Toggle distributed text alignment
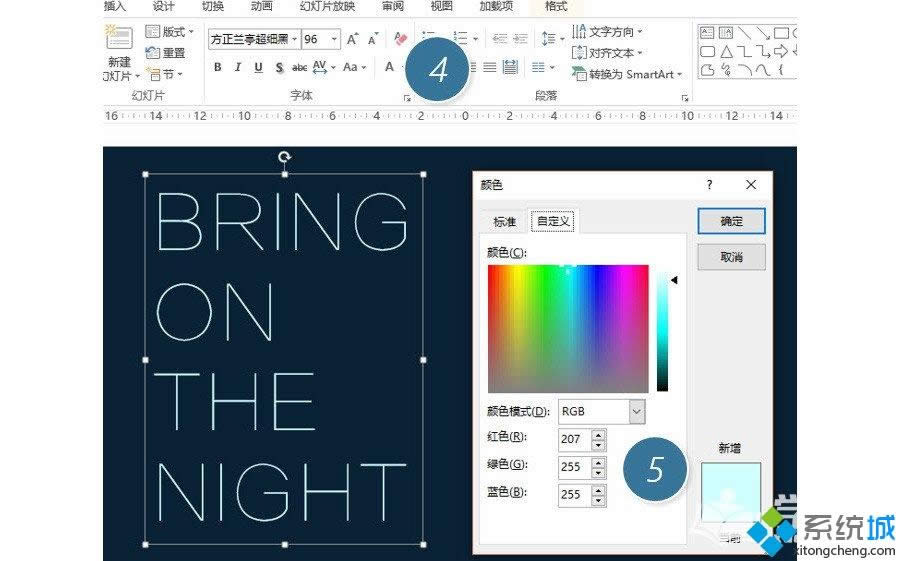The height and width of the screenshot is (561, 900). coord(510,67)
